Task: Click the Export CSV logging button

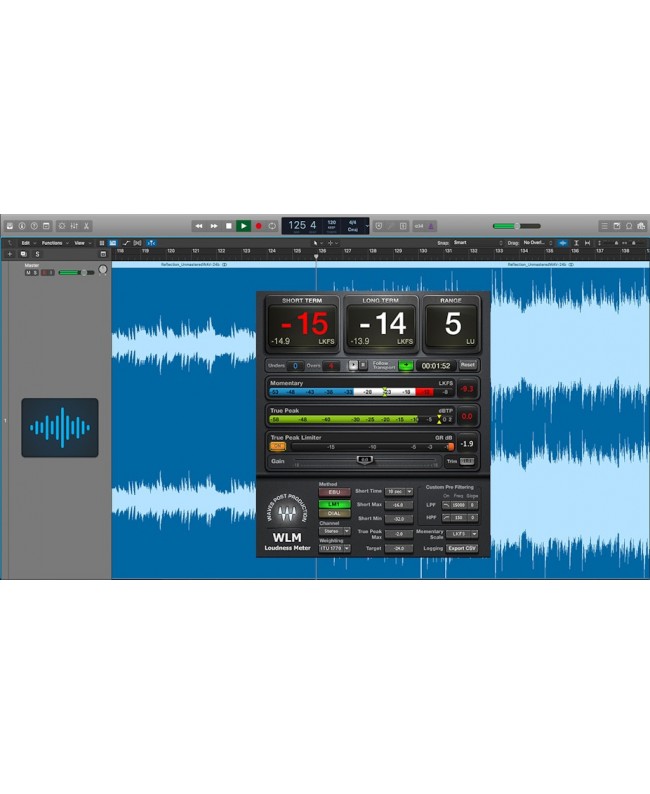Action: click(x=462, y=548)
